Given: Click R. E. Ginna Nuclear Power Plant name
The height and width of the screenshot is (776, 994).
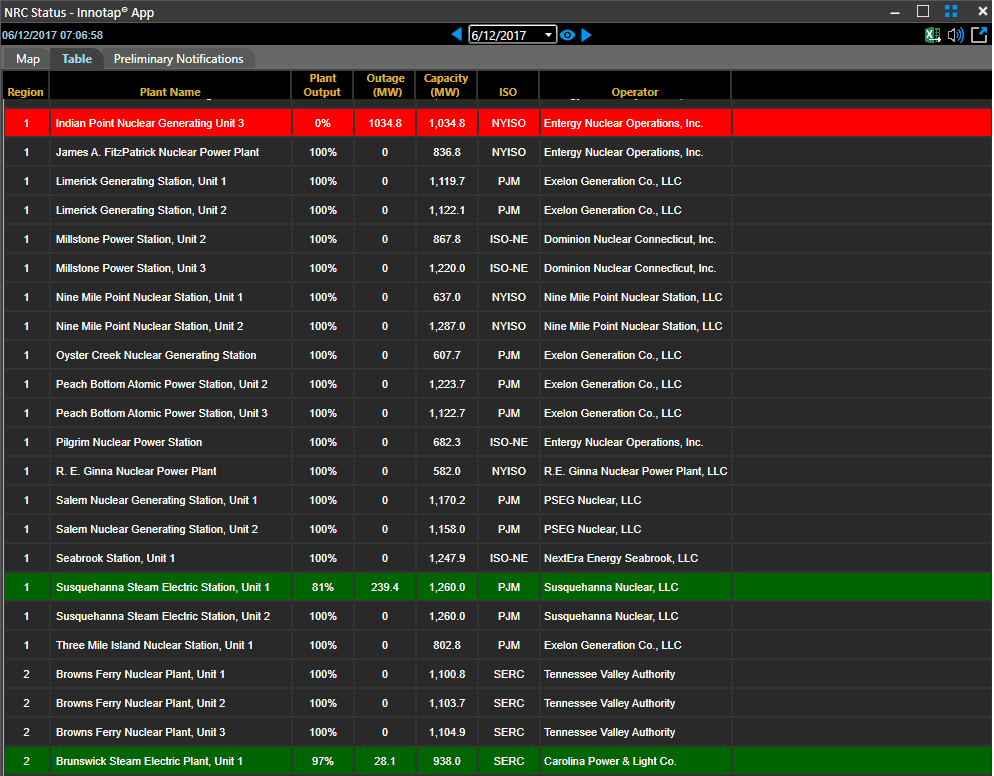Looking at the screenshot, I should pos(136,472).
